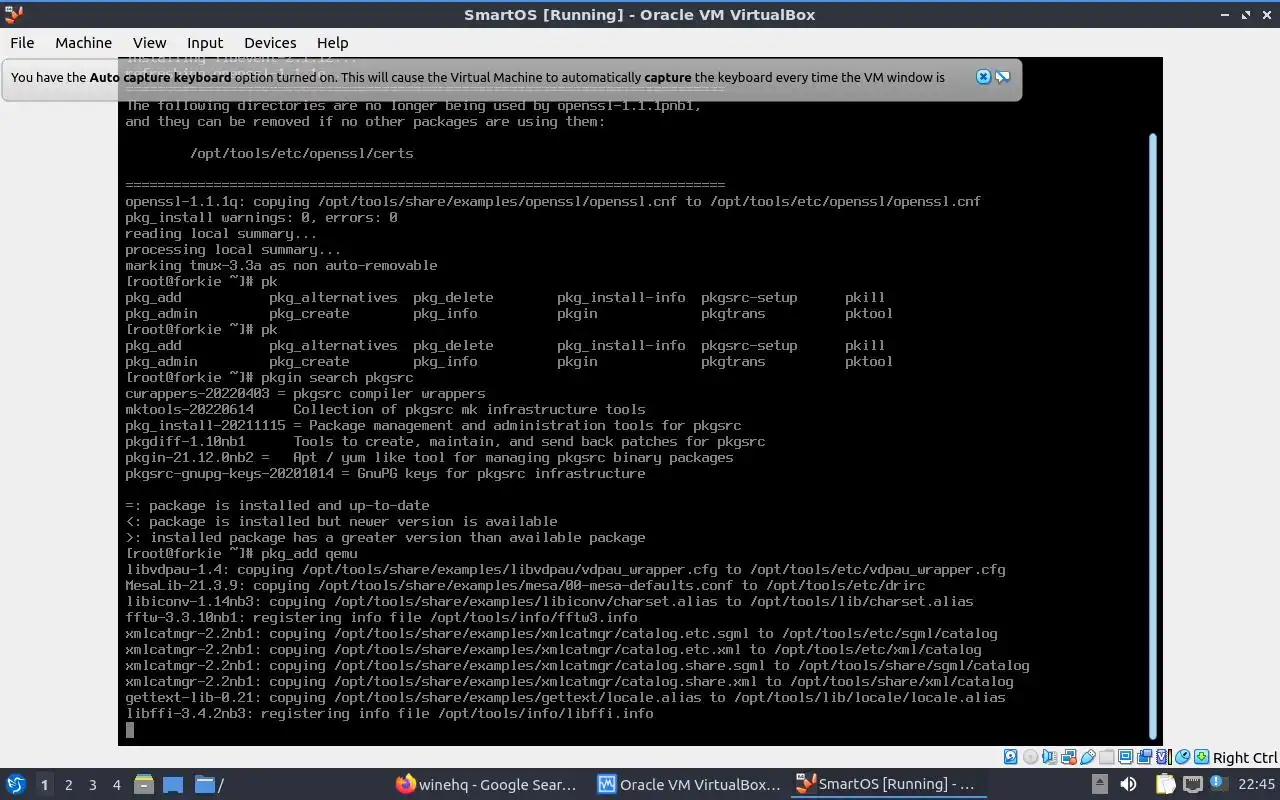1280x800 pixels.
Task: Click the eject removable media tray icon
Action: (1100, 784)
